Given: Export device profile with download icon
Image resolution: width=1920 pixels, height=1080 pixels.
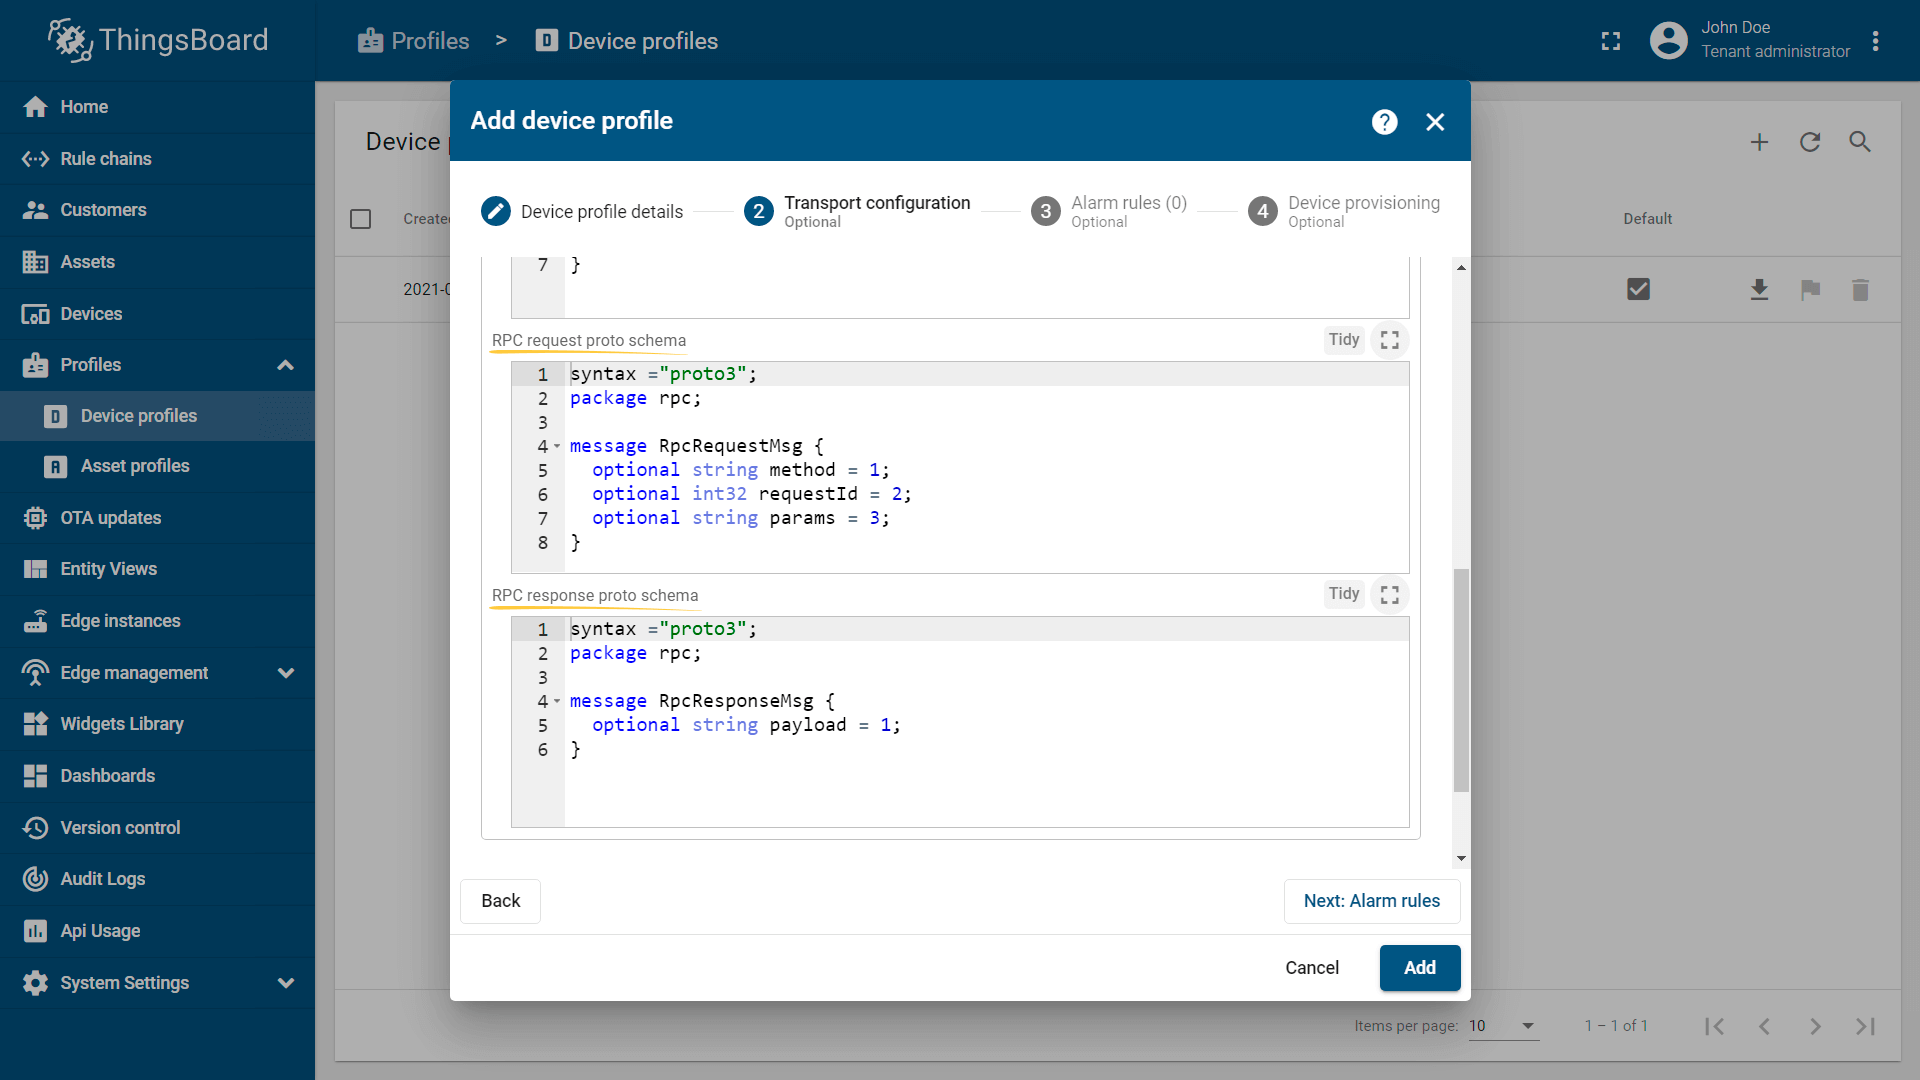Looking at the screenshot, I should pos(1759,290).
